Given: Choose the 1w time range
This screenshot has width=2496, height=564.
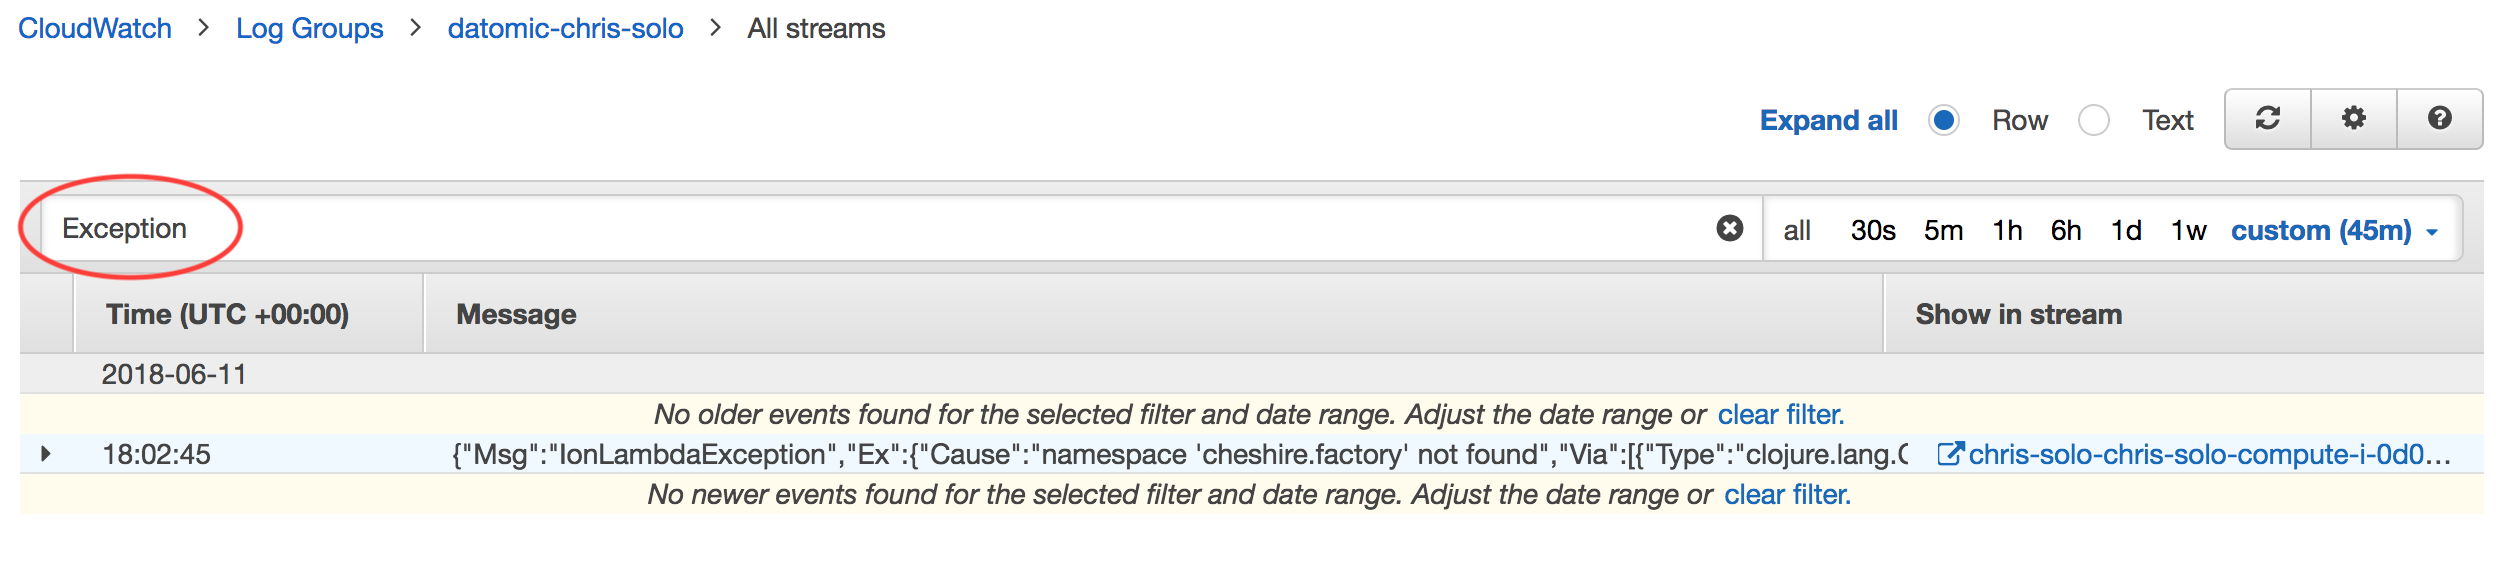Looking at the screenshot, I should pos(2188,230).
